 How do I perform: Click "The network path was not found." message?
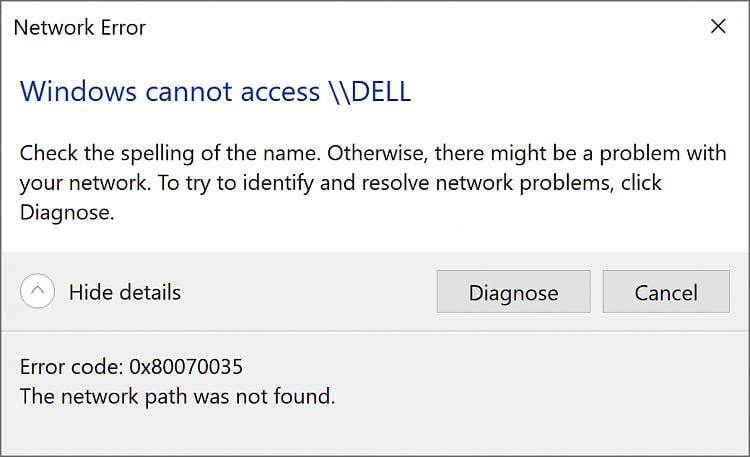click(x=177, y=396)
